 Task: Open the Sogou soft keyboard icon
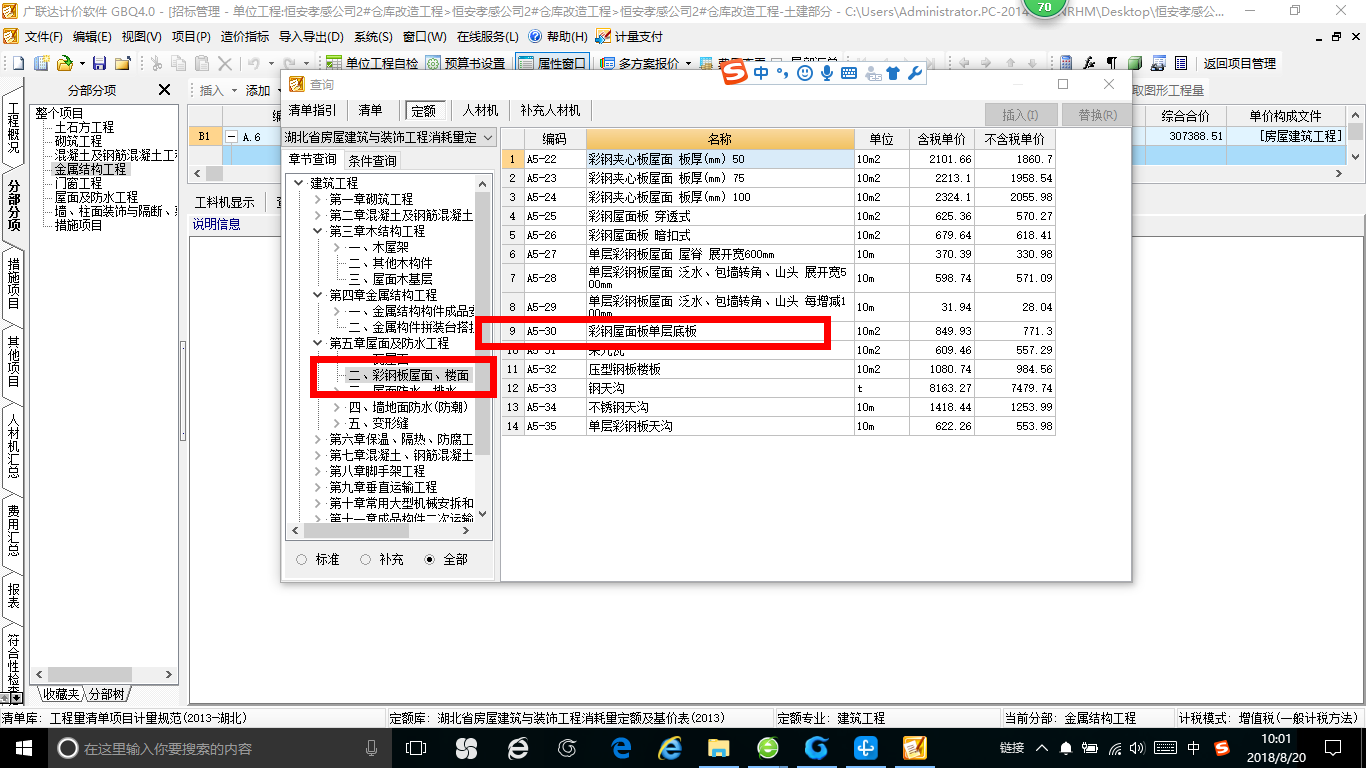849,73
